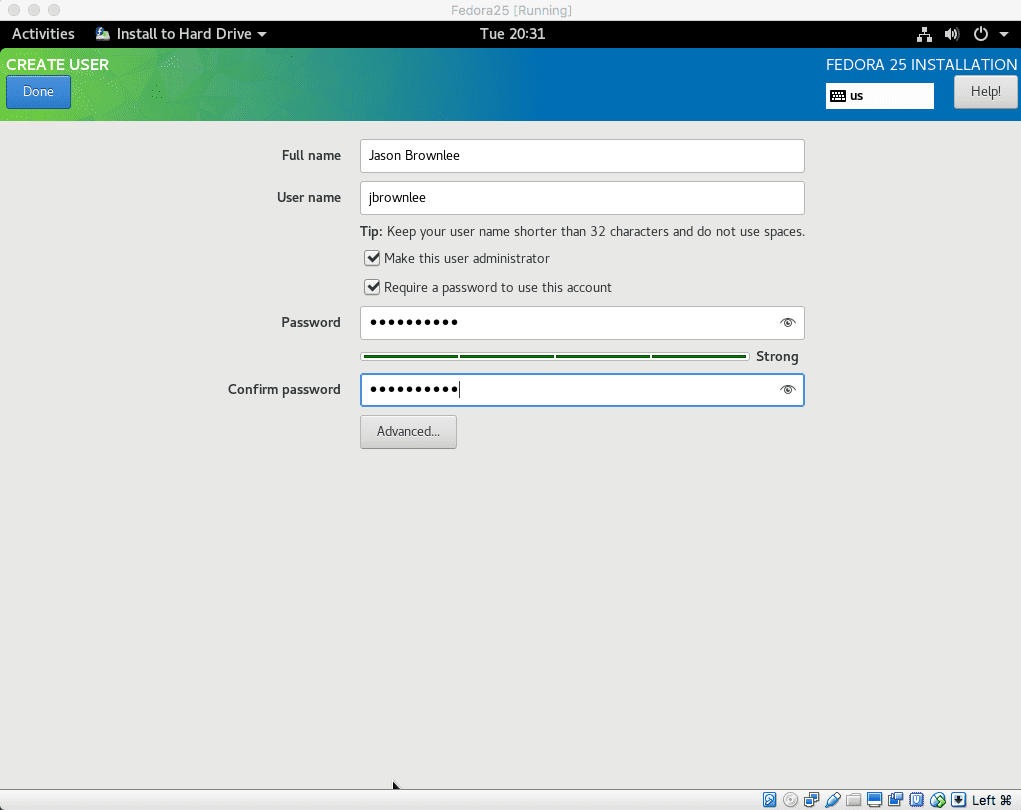Click the Done button
The image size is (1021, 810).
38,92
